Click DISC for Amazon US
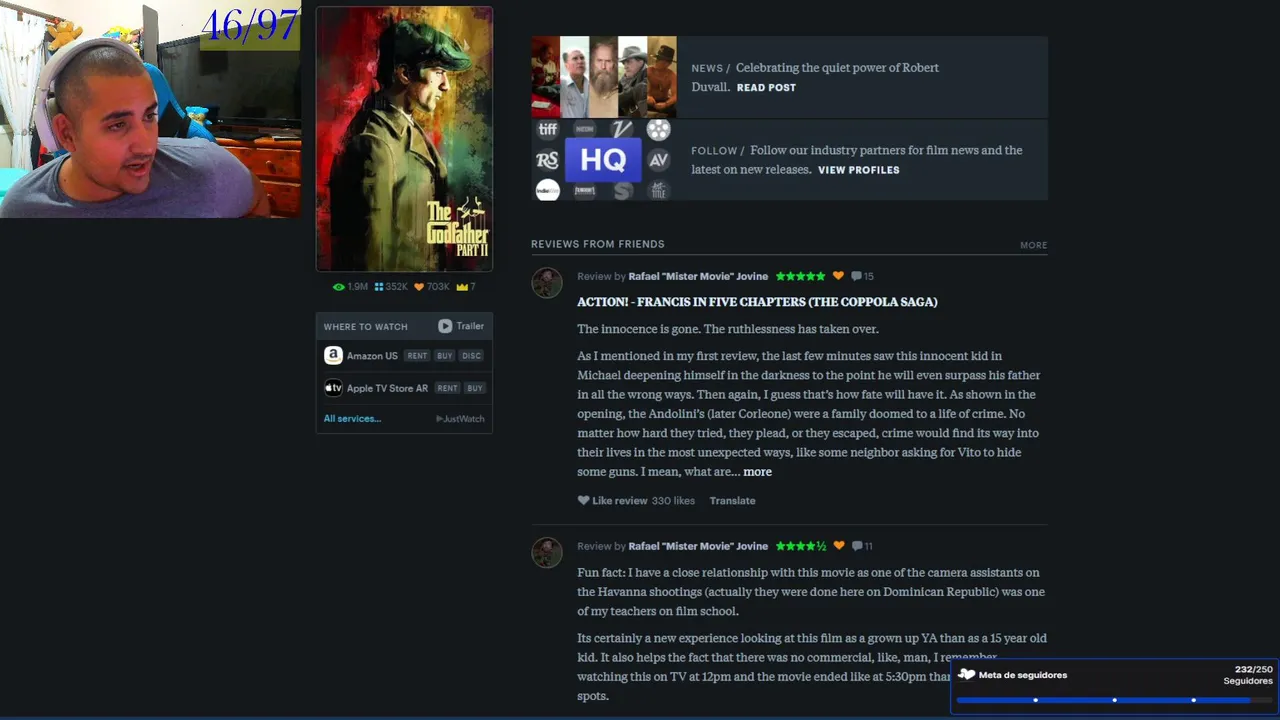The image size is (1280, 720). coord(472,356)
